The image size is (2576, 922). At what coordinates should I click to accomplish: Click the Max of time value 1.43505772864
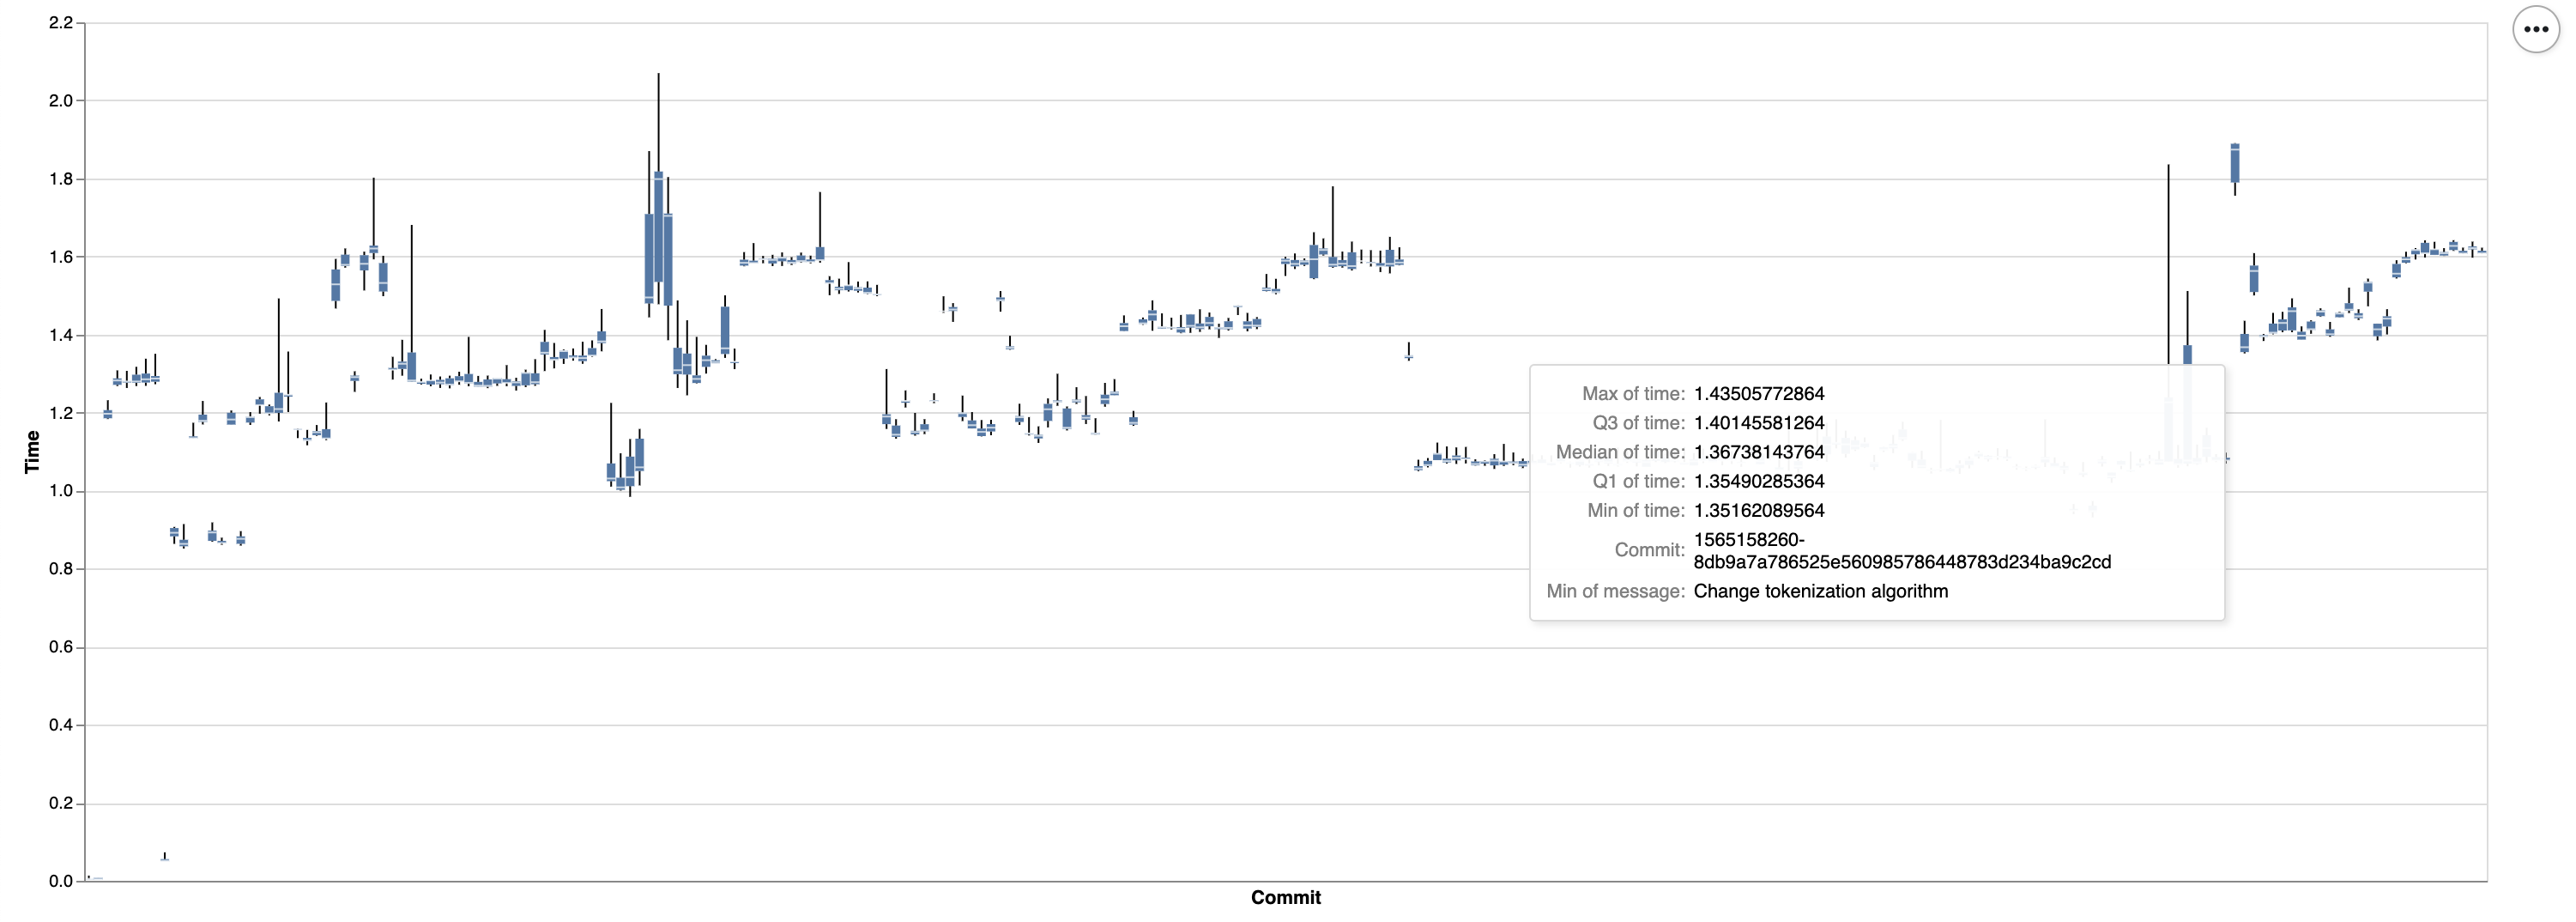click(x=1758, y=394)
